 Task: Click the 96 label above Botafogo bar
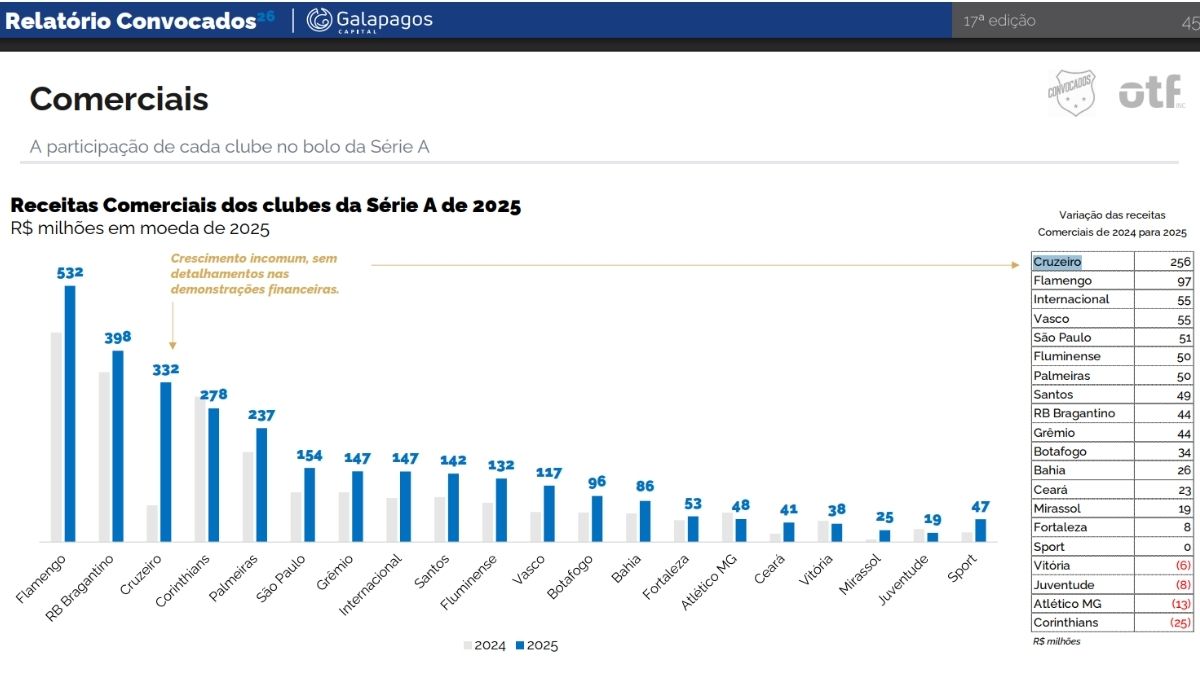(x=597, y=482)
